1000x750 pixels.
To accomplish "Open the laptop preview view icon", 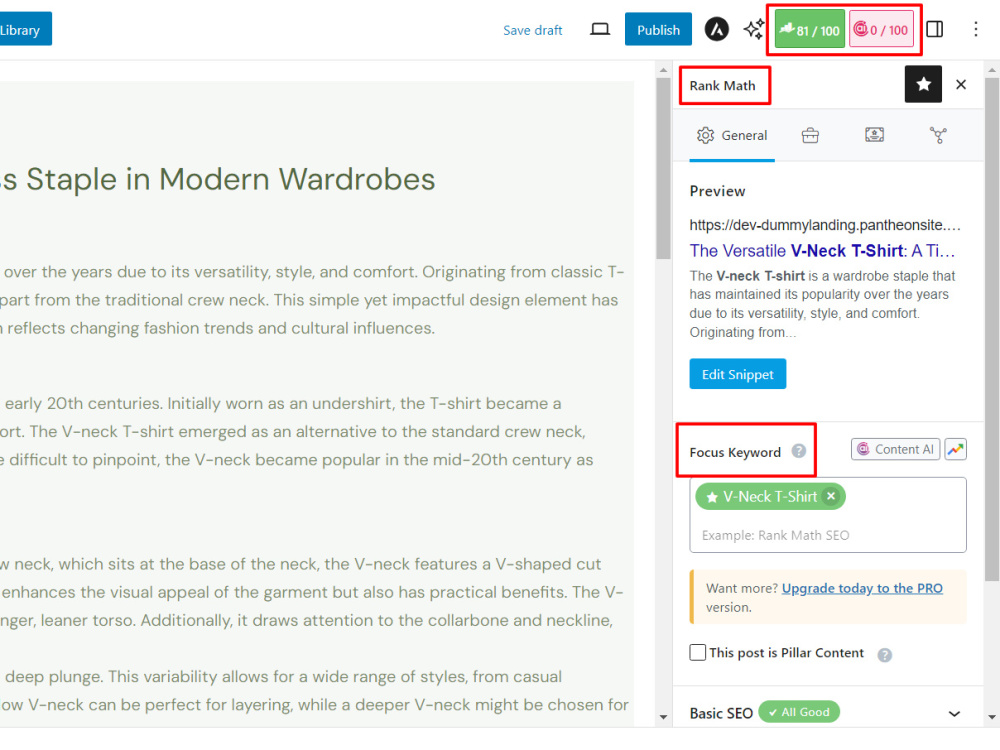I will (x=599, y=29).
